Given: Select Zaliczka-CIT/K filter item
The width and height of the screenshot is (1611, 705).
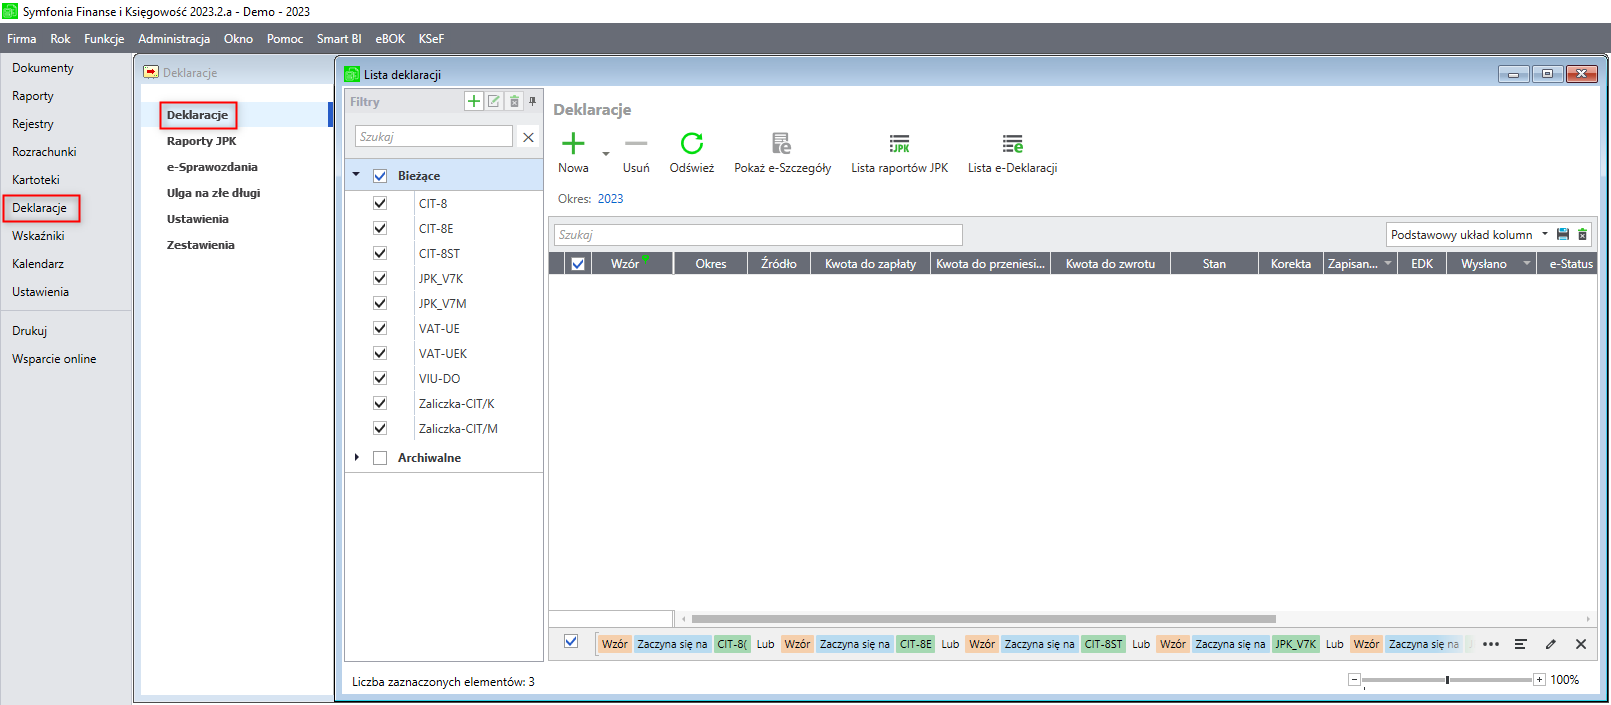Looking at the screenshot, I should pyautogui.click(x=456, y=404).
